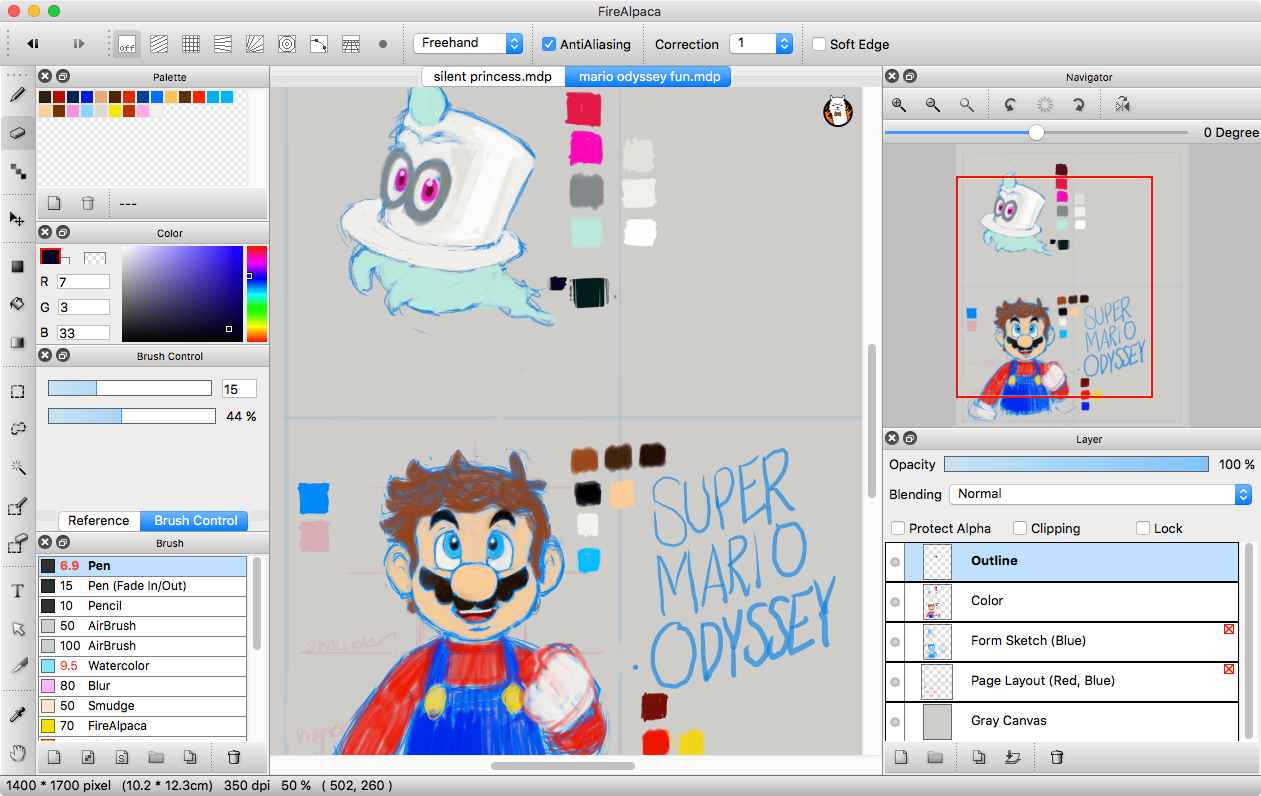The width and height of the screenshot is (1261, 796).
Task: Select the Divide/knife tool
Action: (17, 666)
